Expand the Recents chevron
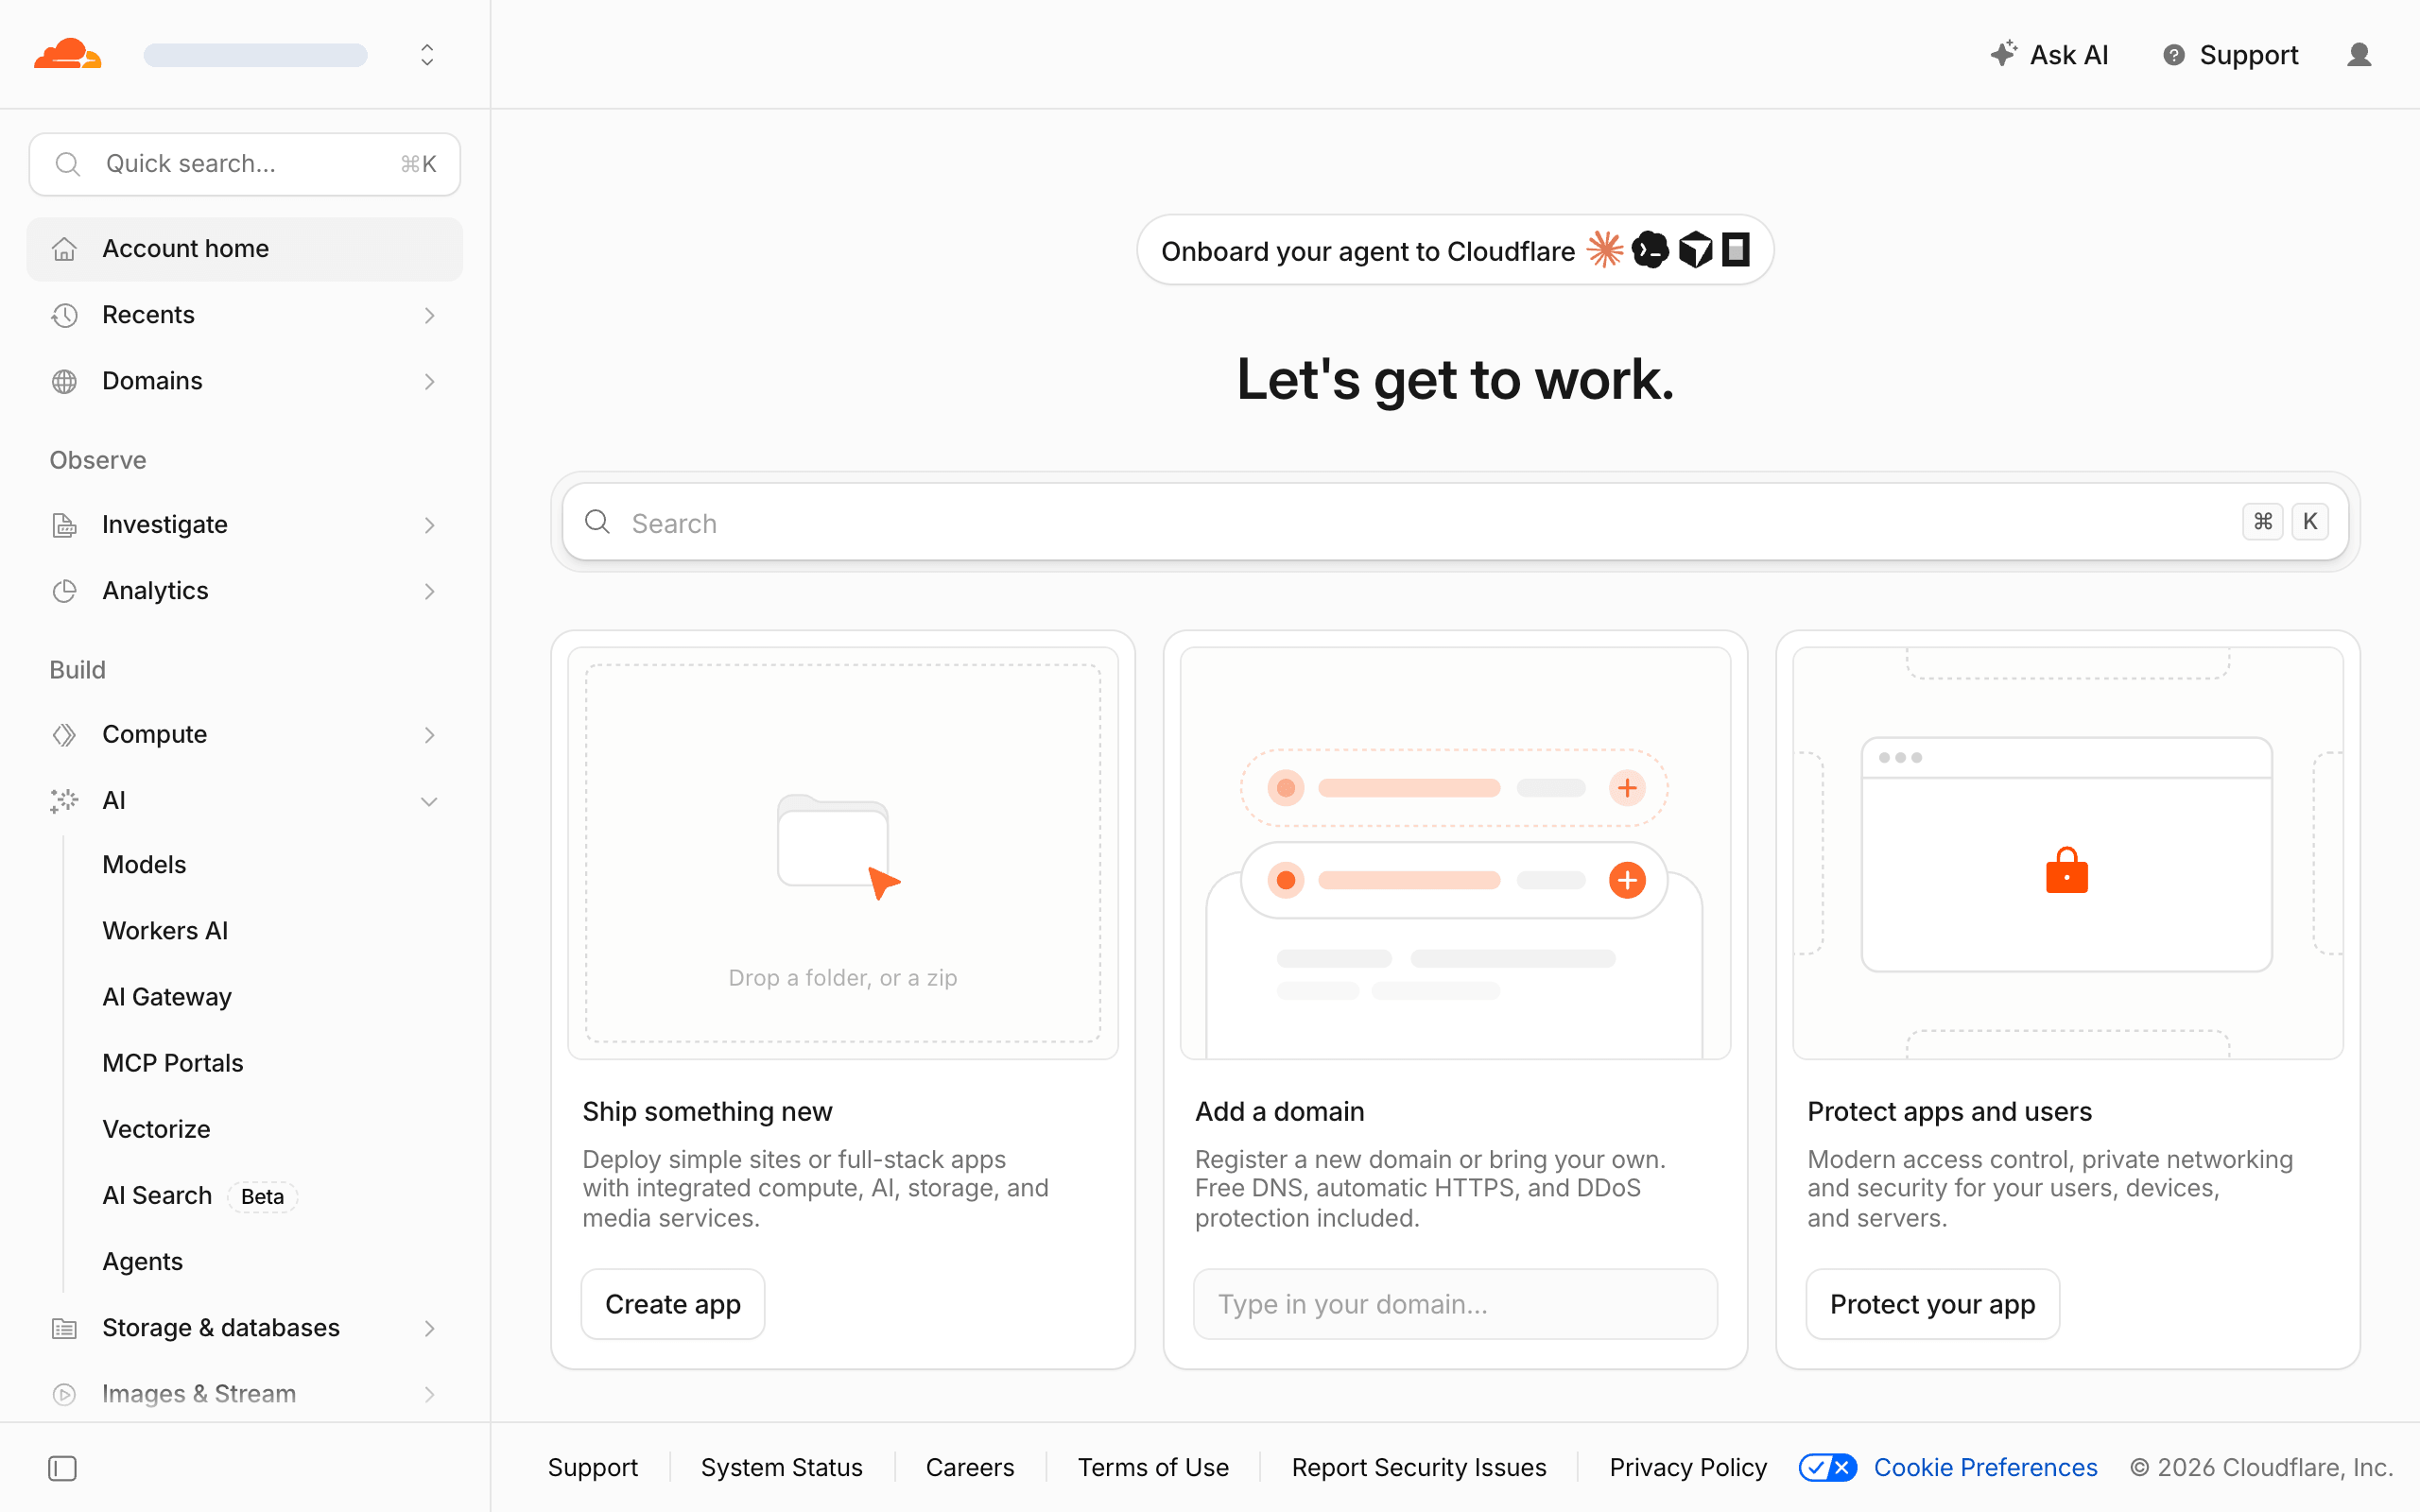The height and width of the screenshot is (1512, 2420). 429,315
